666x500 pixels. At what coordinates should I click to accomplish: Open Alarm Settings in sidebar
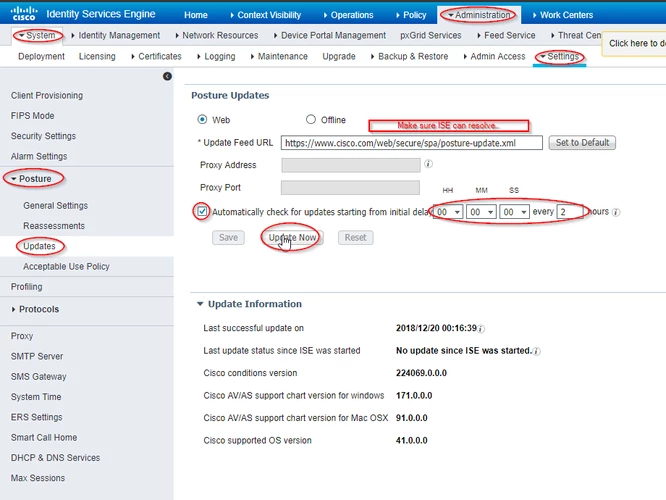39,156
